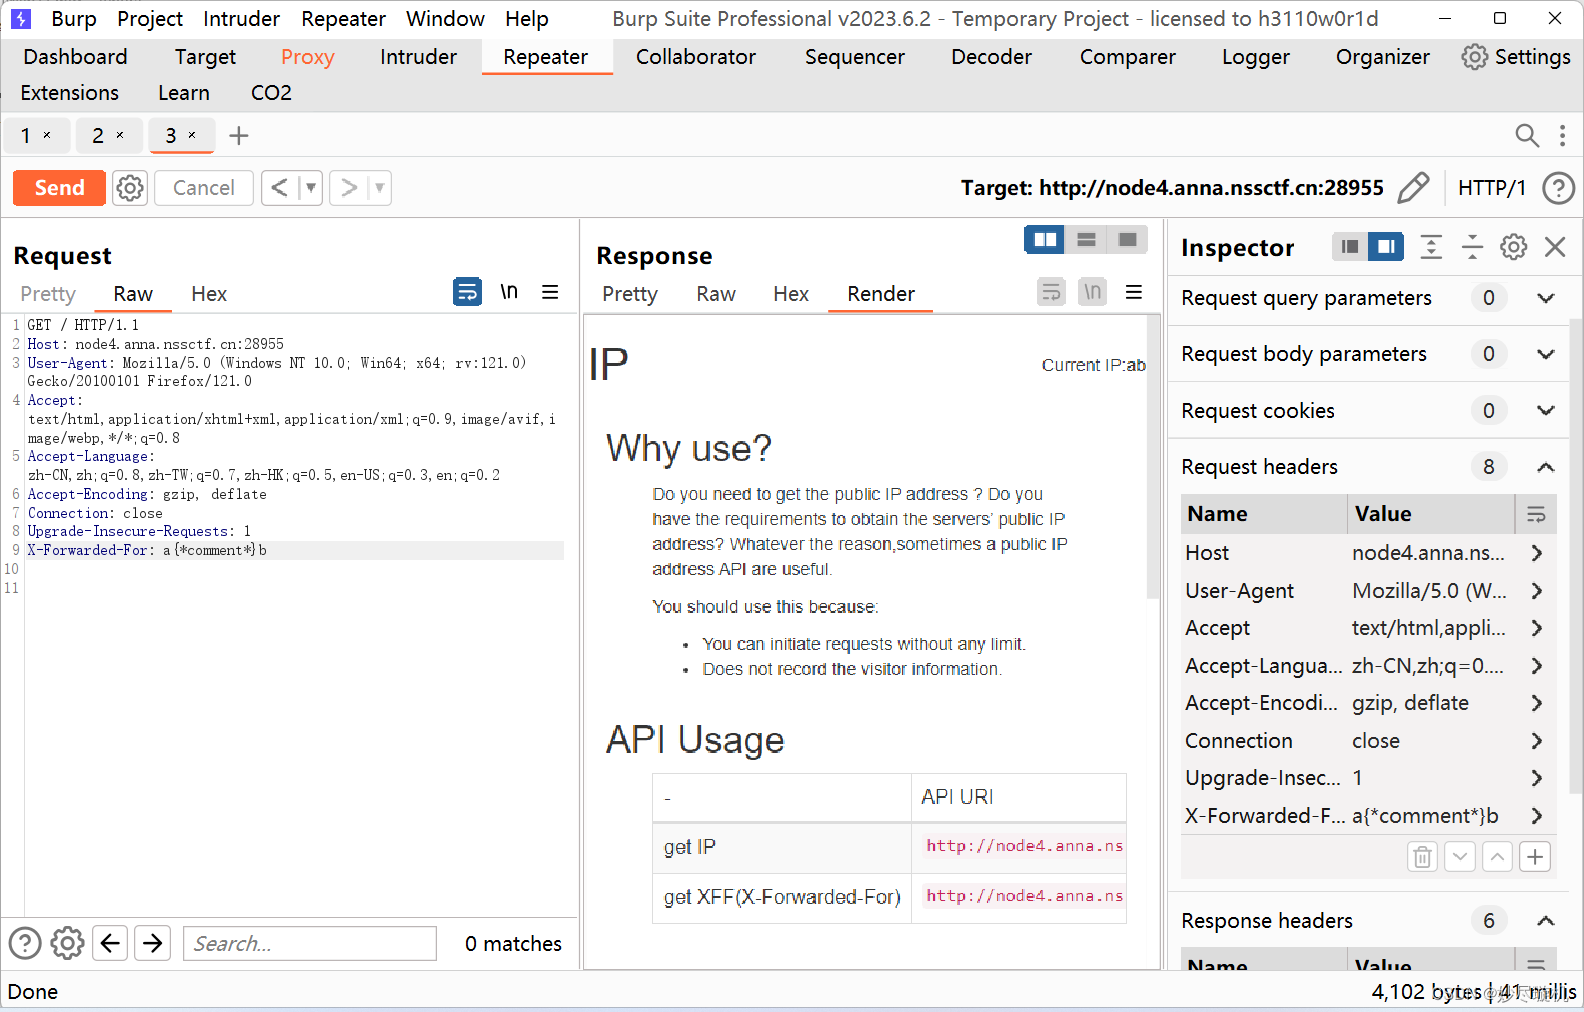Open Repeater tab options kebab menu
The width and height of the screenshot is (1584, 1012).
pos(1562,135)
